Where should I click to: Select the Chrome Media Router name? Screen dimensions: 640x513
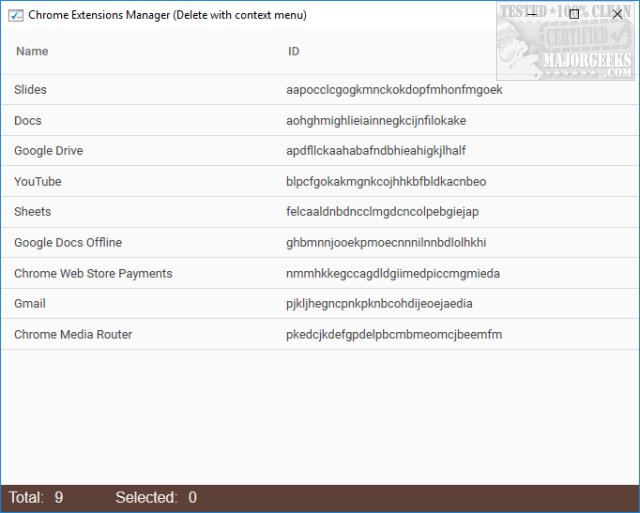(x=73, y=334)
